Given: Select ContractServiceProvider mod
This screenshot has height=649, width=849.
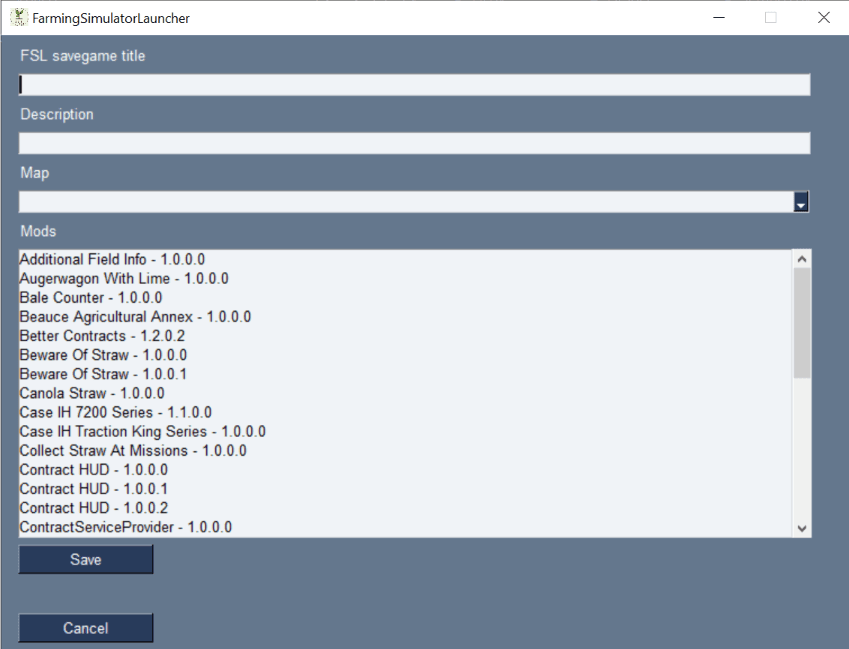Looking at the screenshot, I should click(405, 527).
